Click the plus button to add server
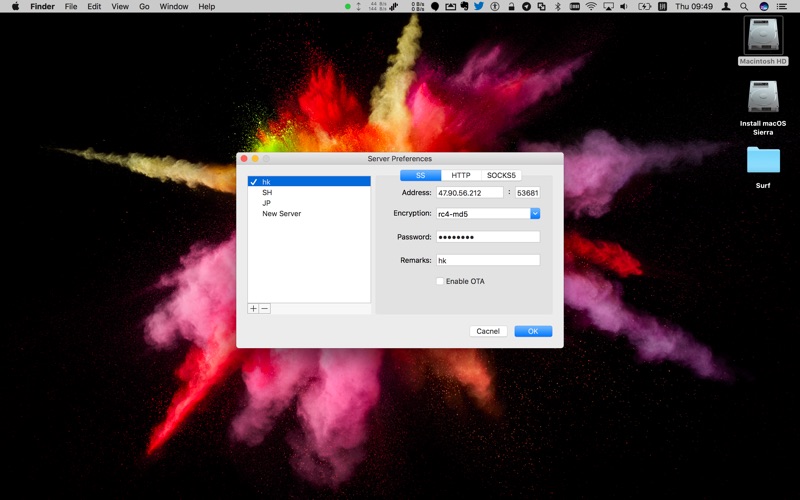This screenshot has height=500, width=800. click(253, 309)
